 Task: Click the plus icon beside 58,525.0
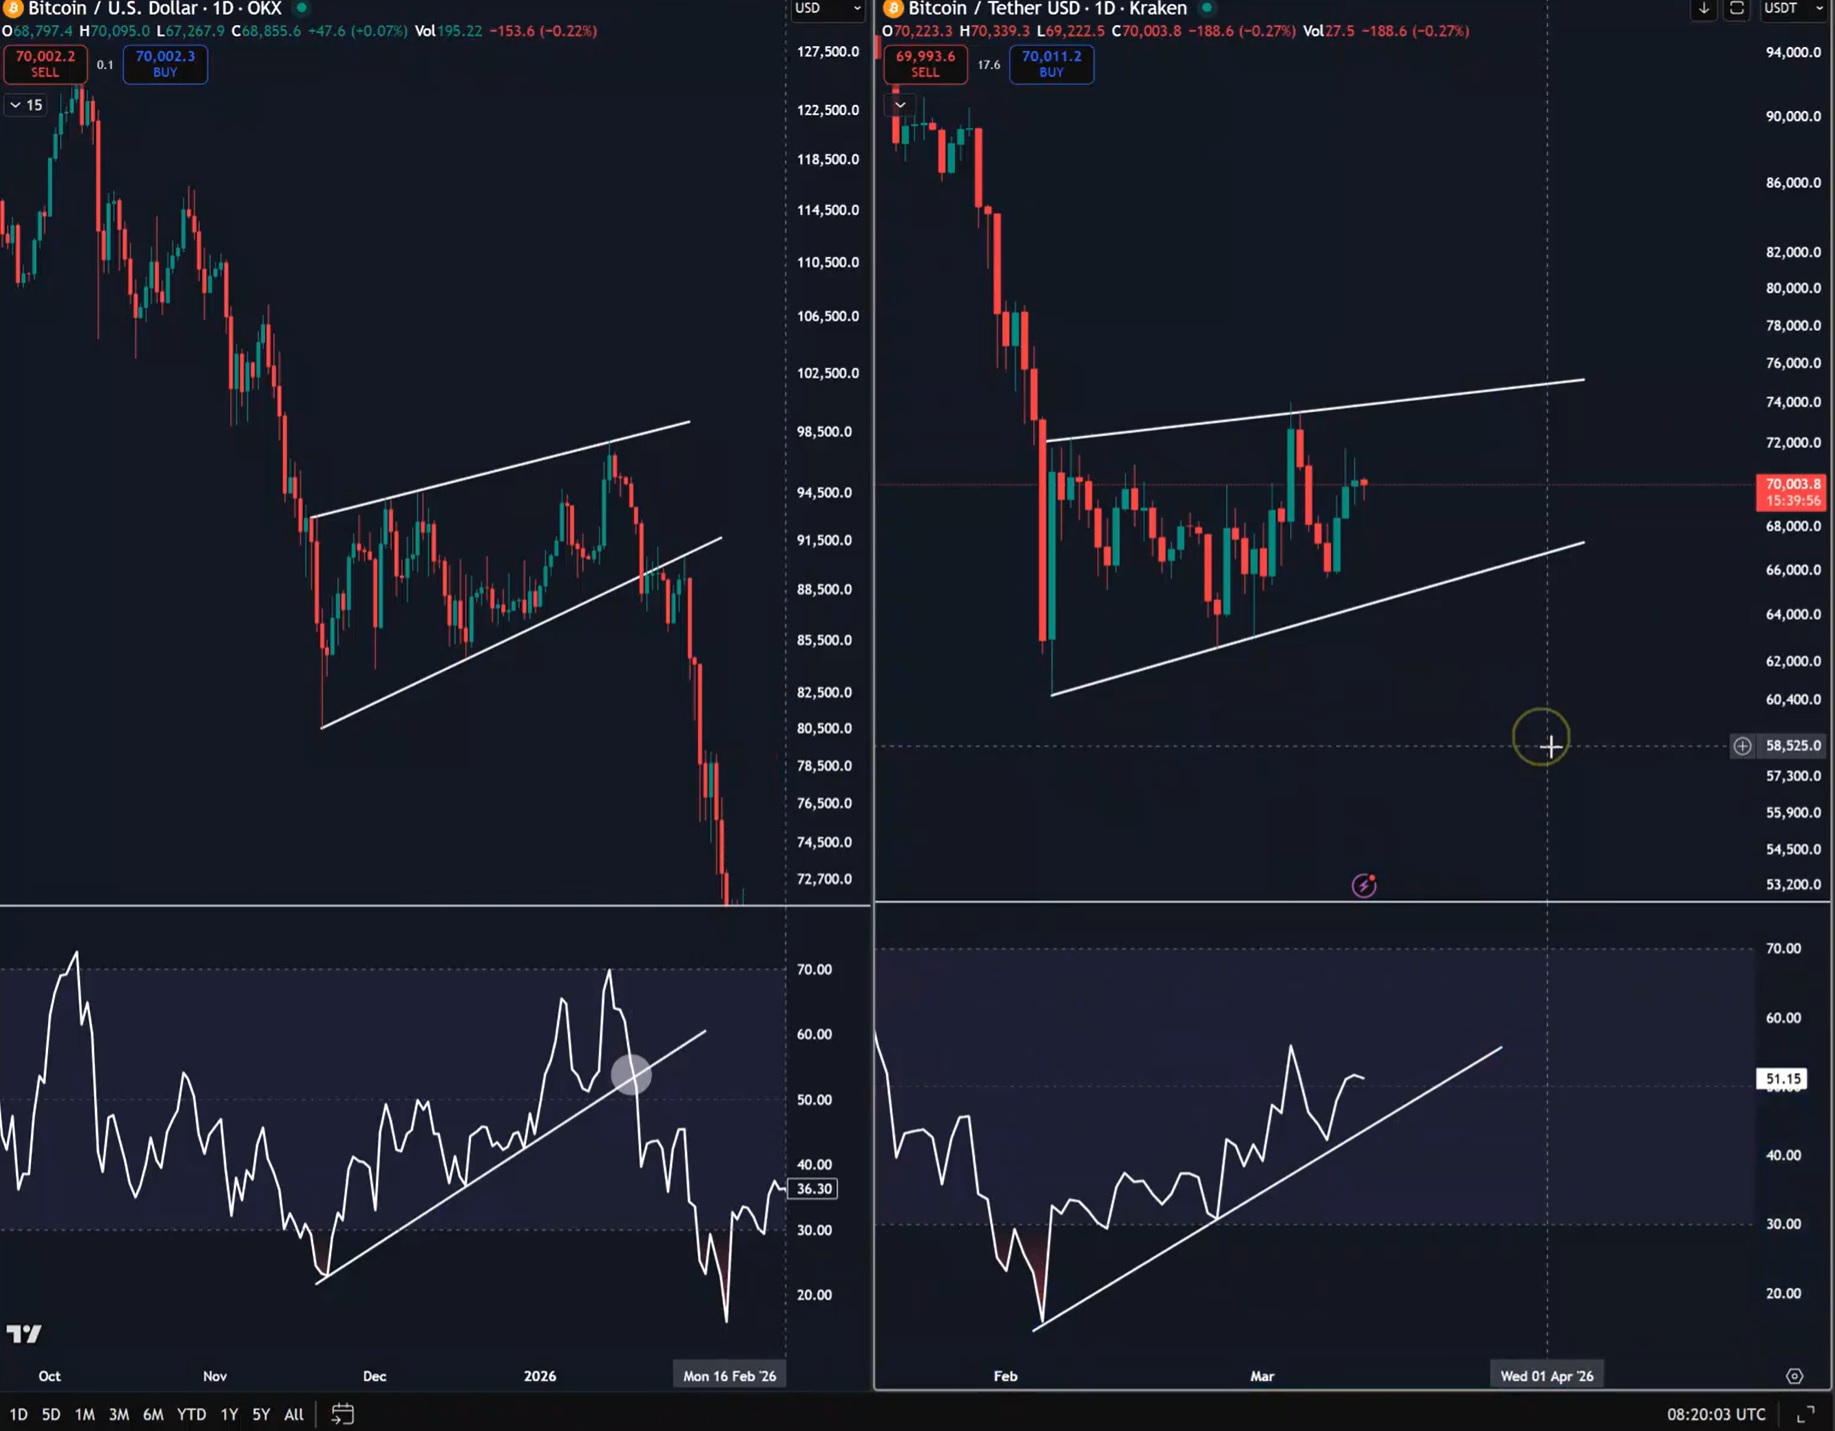pyautogui.click(x=1742, y=746)
